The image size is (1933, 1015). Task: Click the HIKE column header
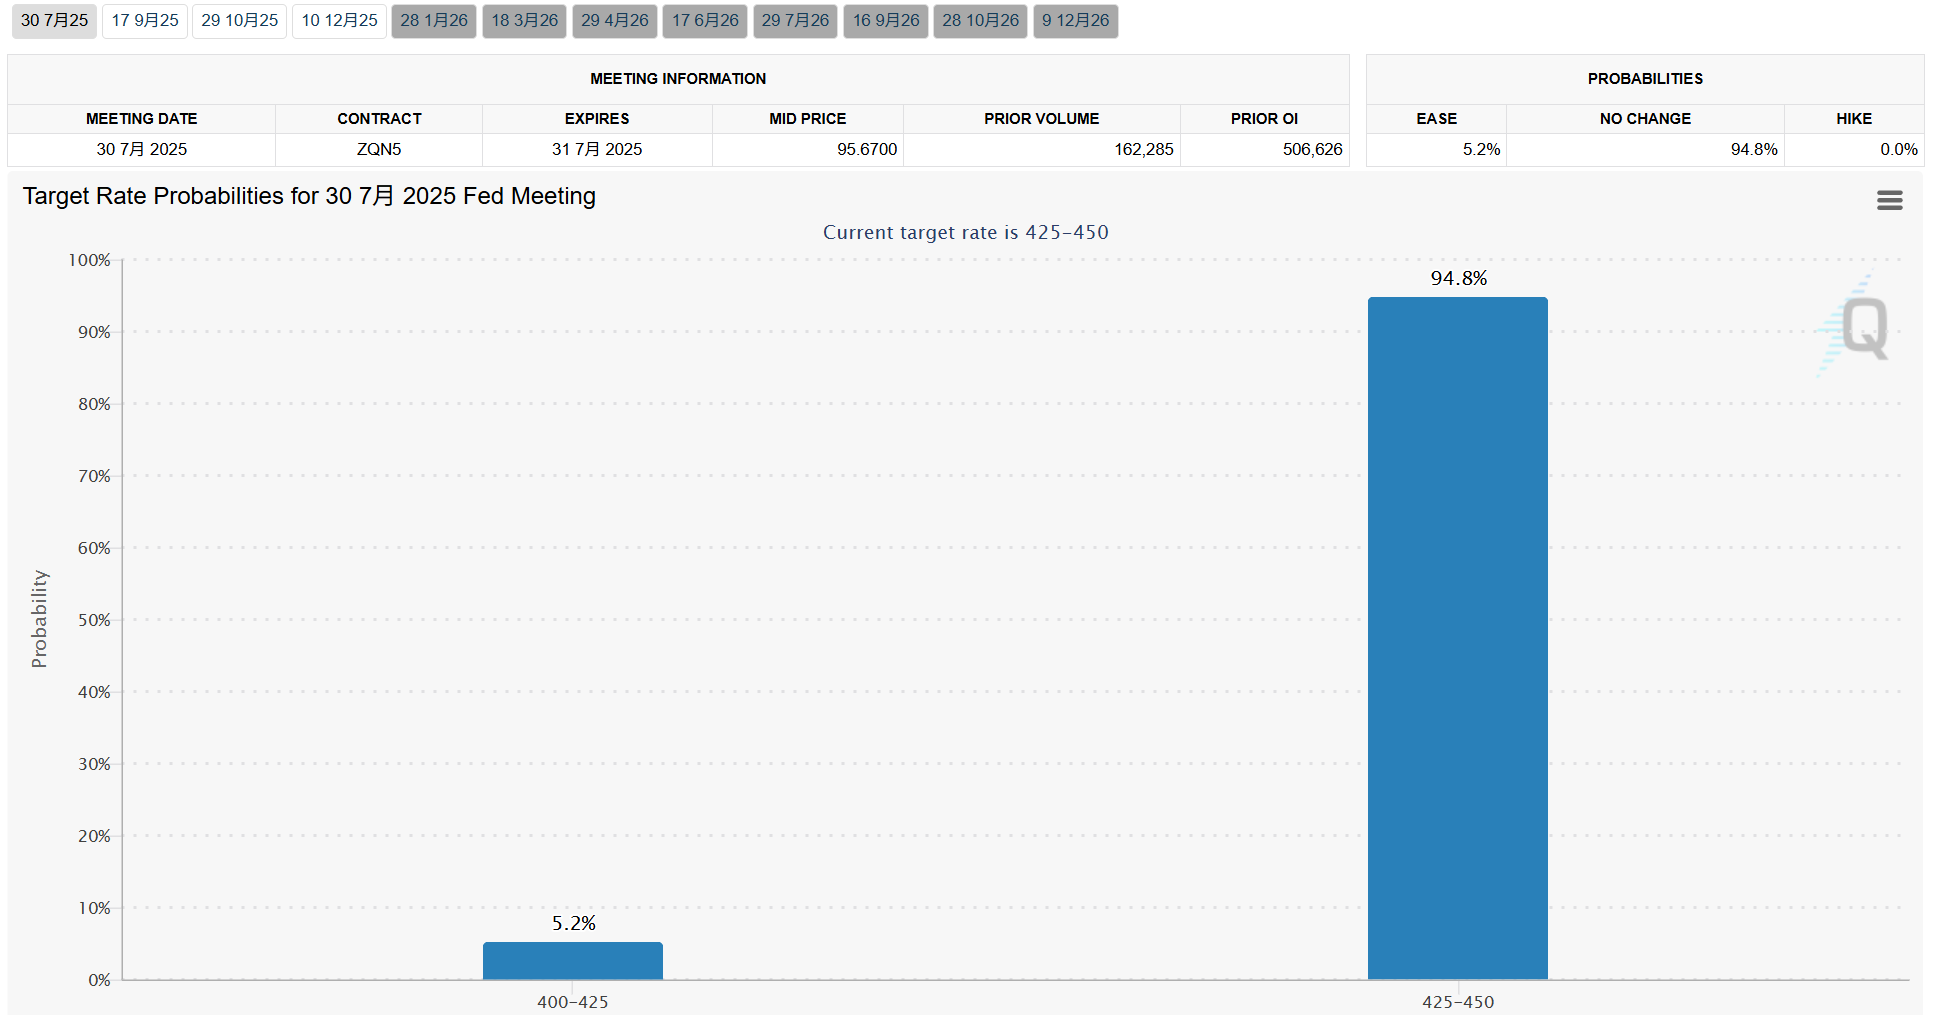click(1853, 119)
